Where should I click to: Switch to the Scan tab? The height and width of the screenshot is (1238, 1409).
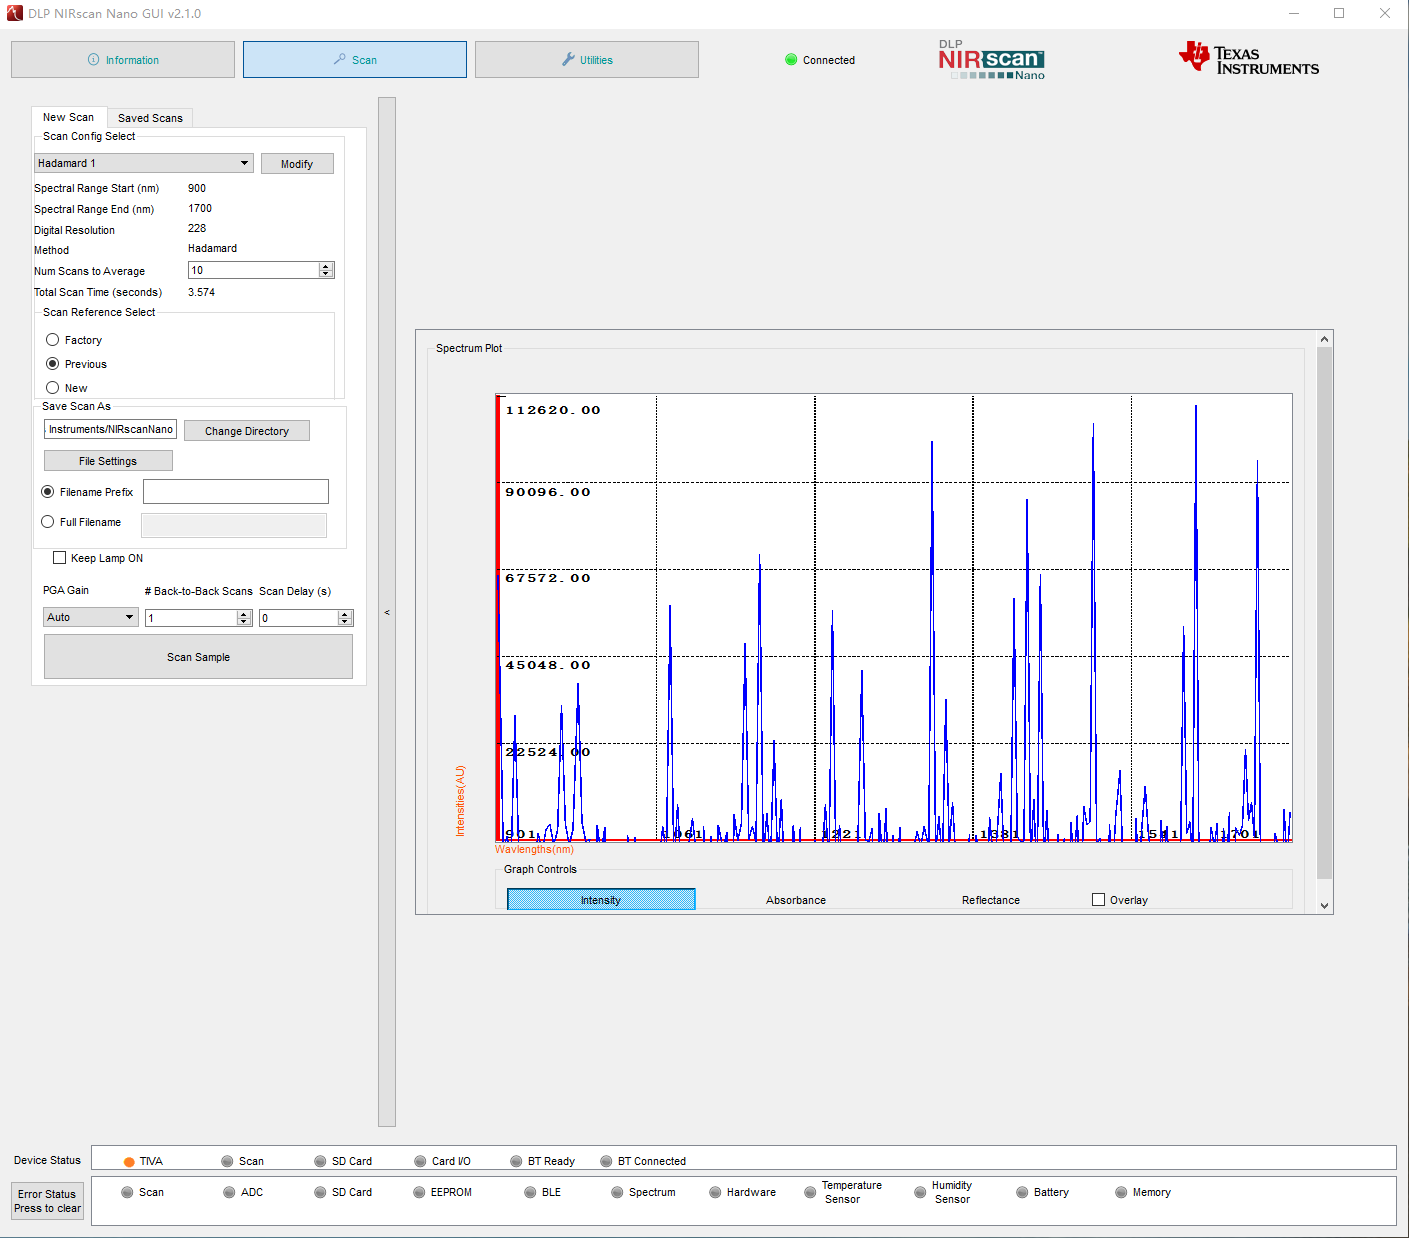(x=355, y=60)
